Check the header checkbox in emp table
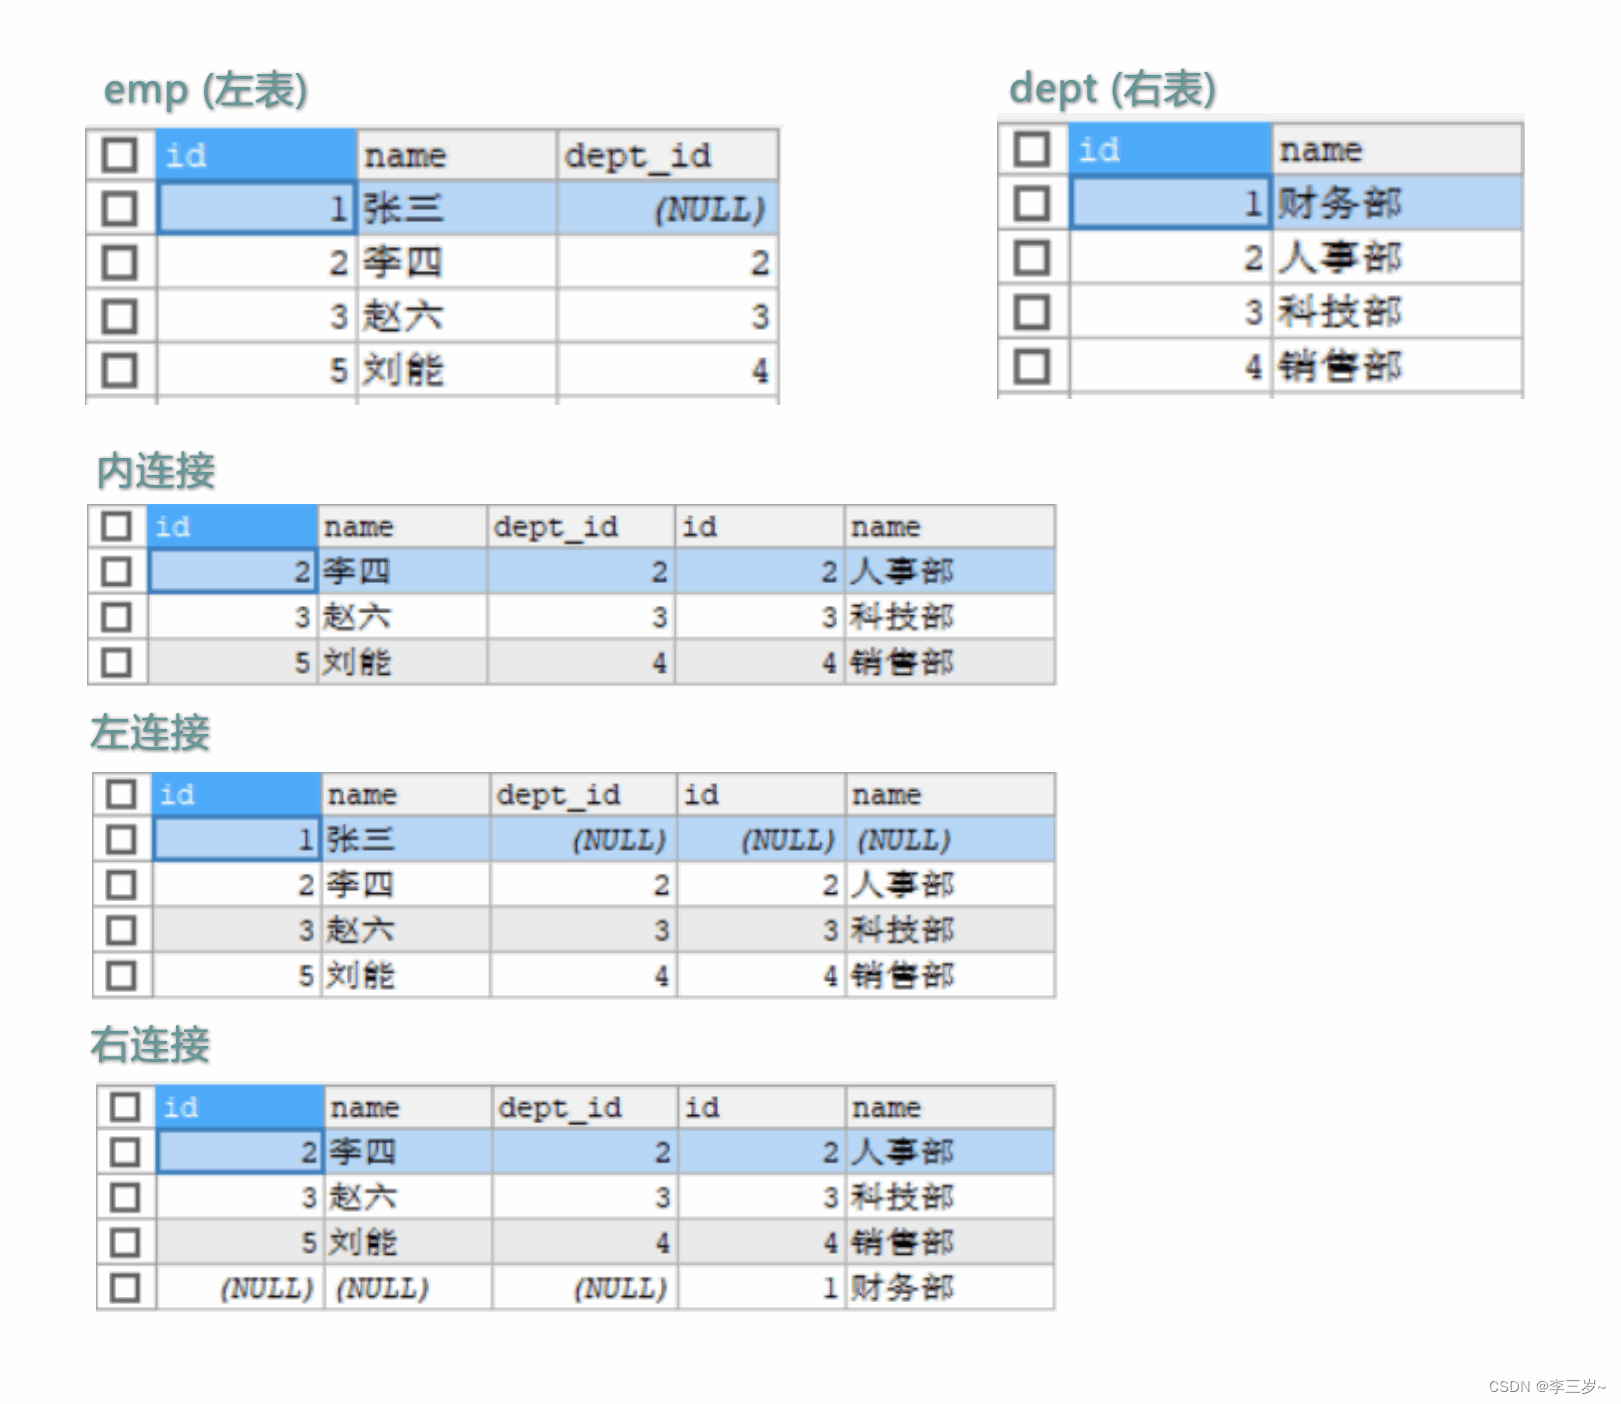 119,155
